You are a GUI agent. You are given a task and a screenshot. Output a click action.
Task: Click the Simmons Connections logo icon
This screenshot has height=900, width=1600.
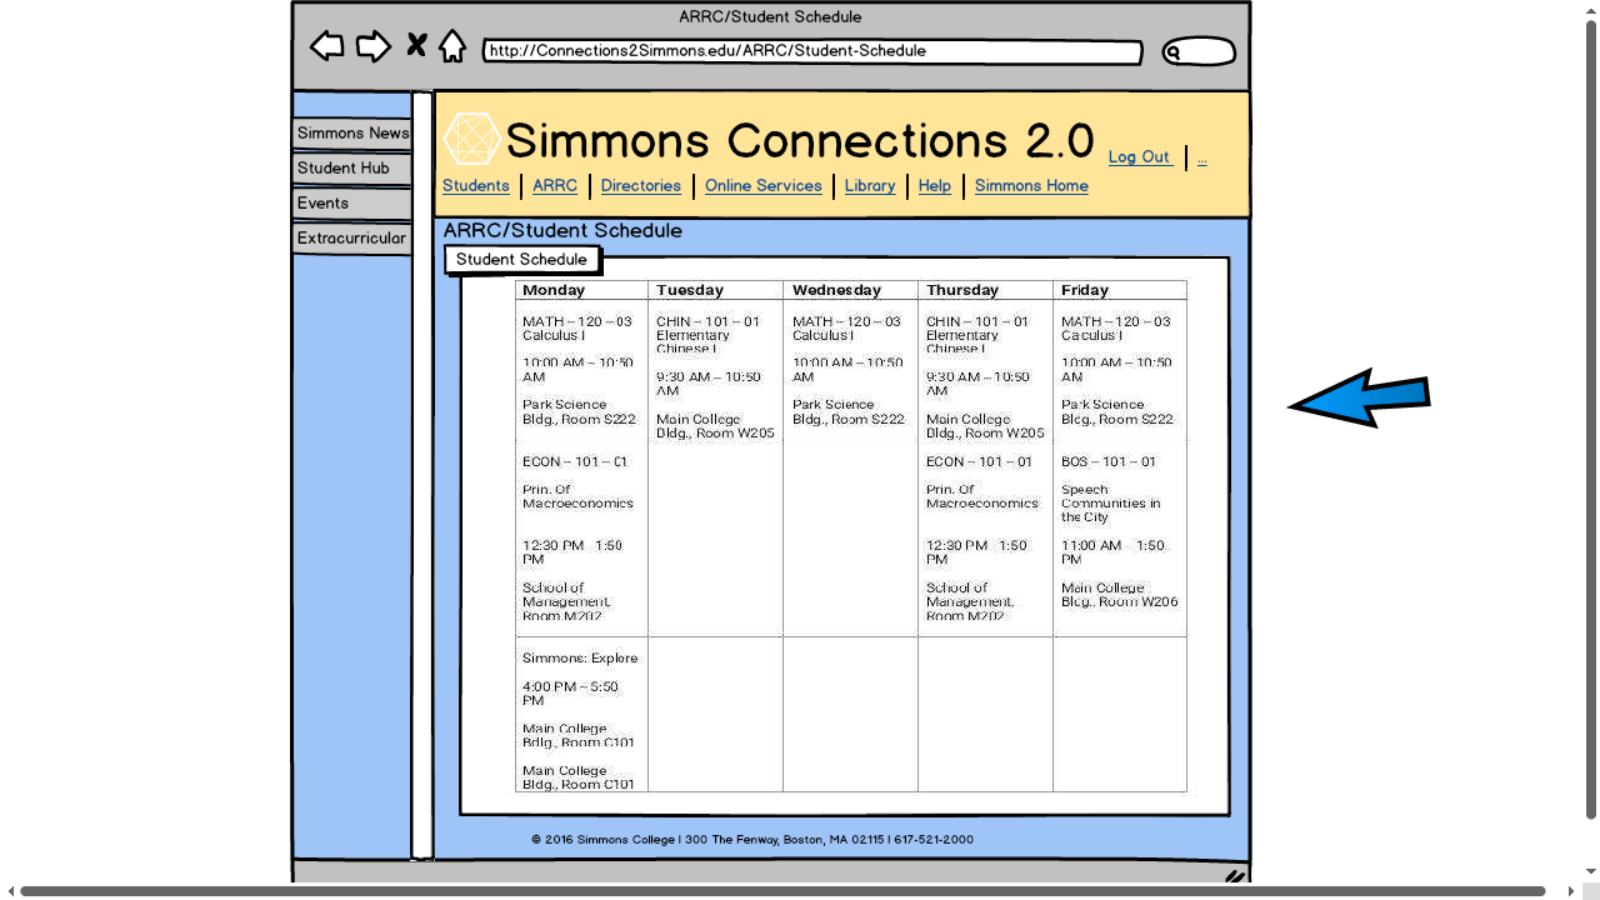pyautogui.click(x=471, y=139)
